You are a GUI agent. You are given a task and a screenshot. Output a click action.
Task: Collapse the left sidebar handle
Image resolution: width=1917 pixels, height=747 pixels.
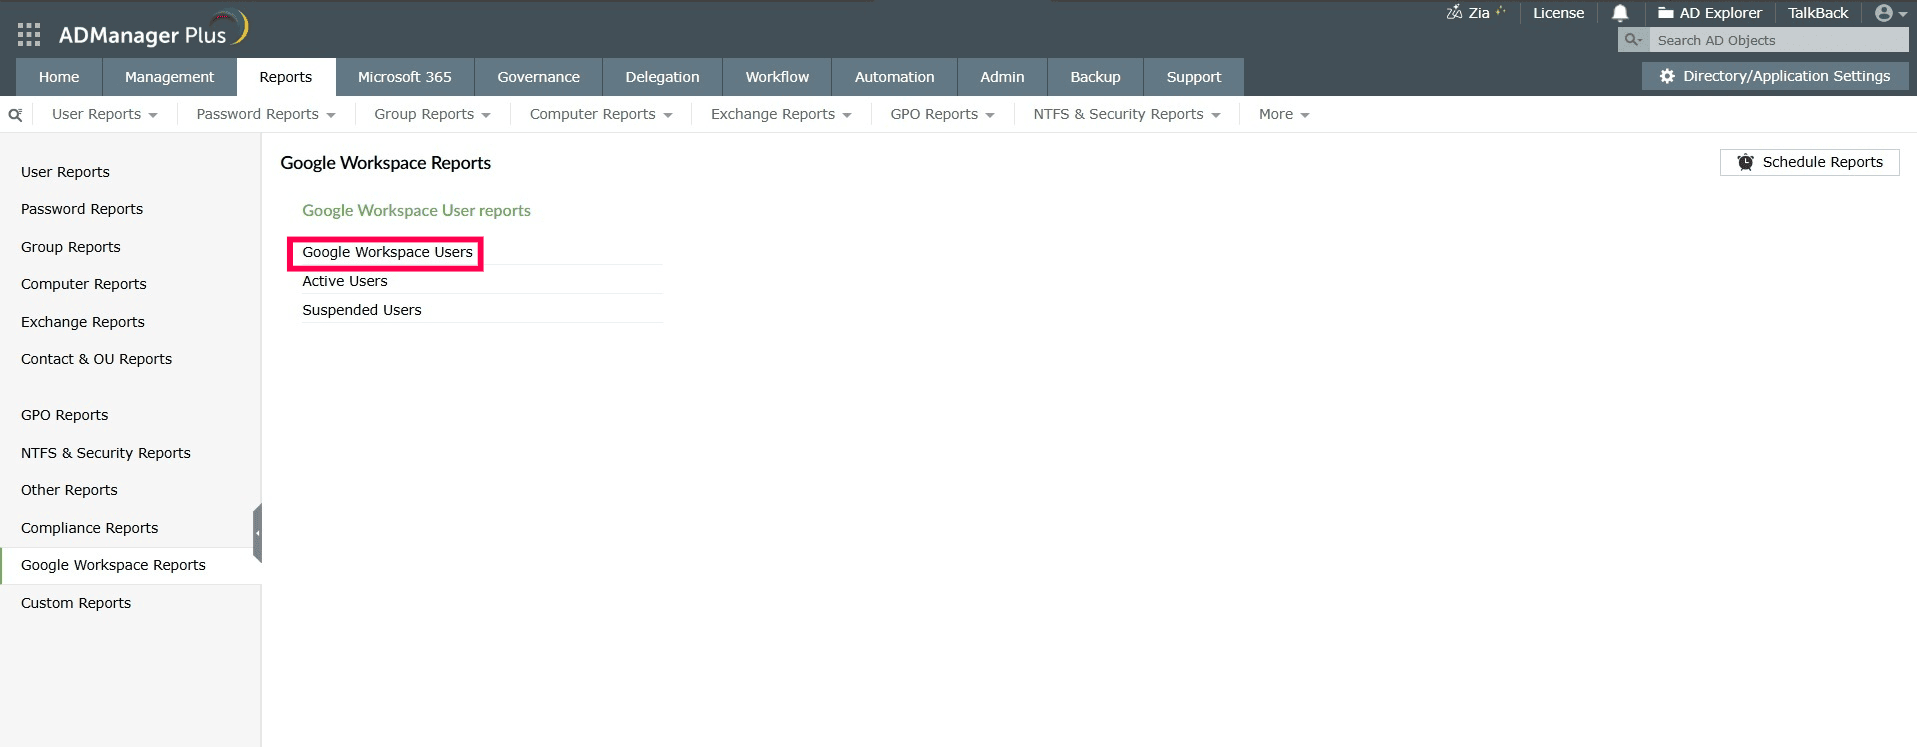pos(257,533)
